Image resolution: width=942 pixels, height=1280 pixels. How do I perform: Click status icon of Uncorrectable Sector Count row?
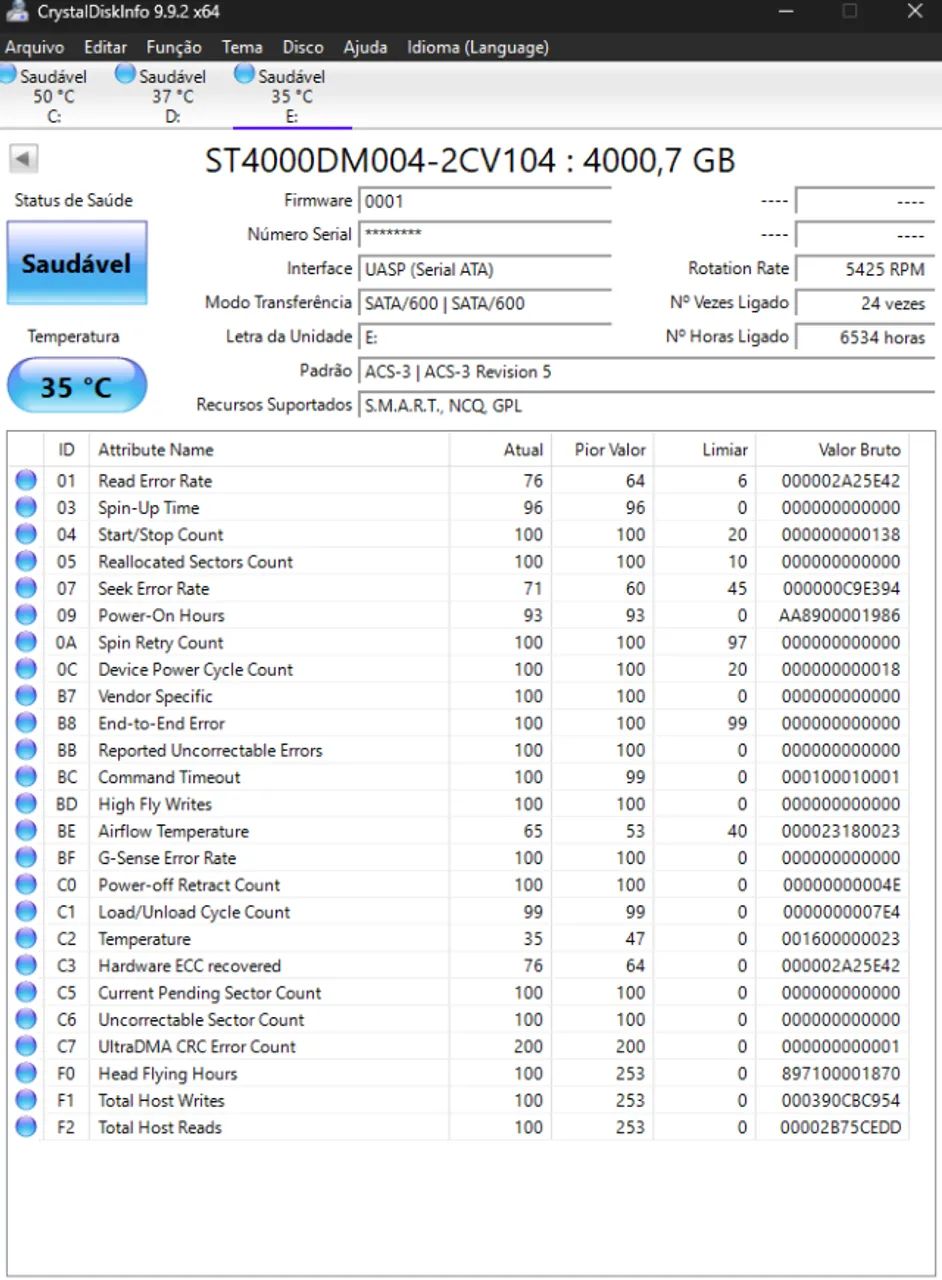click(26, 1021)
